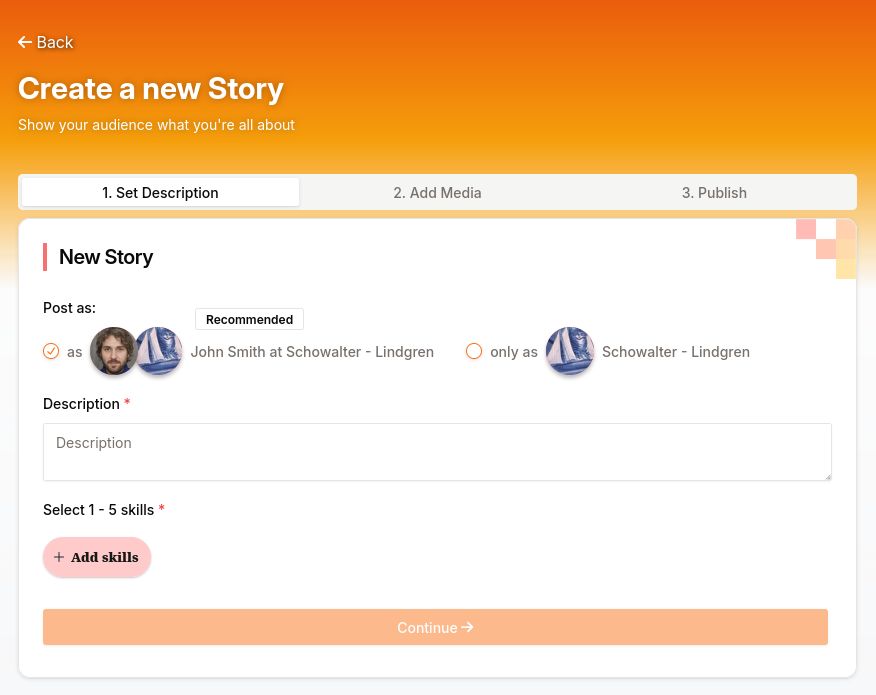Select the 'as John Smith' radio button

pyautogui.click(x=51, y=351)
